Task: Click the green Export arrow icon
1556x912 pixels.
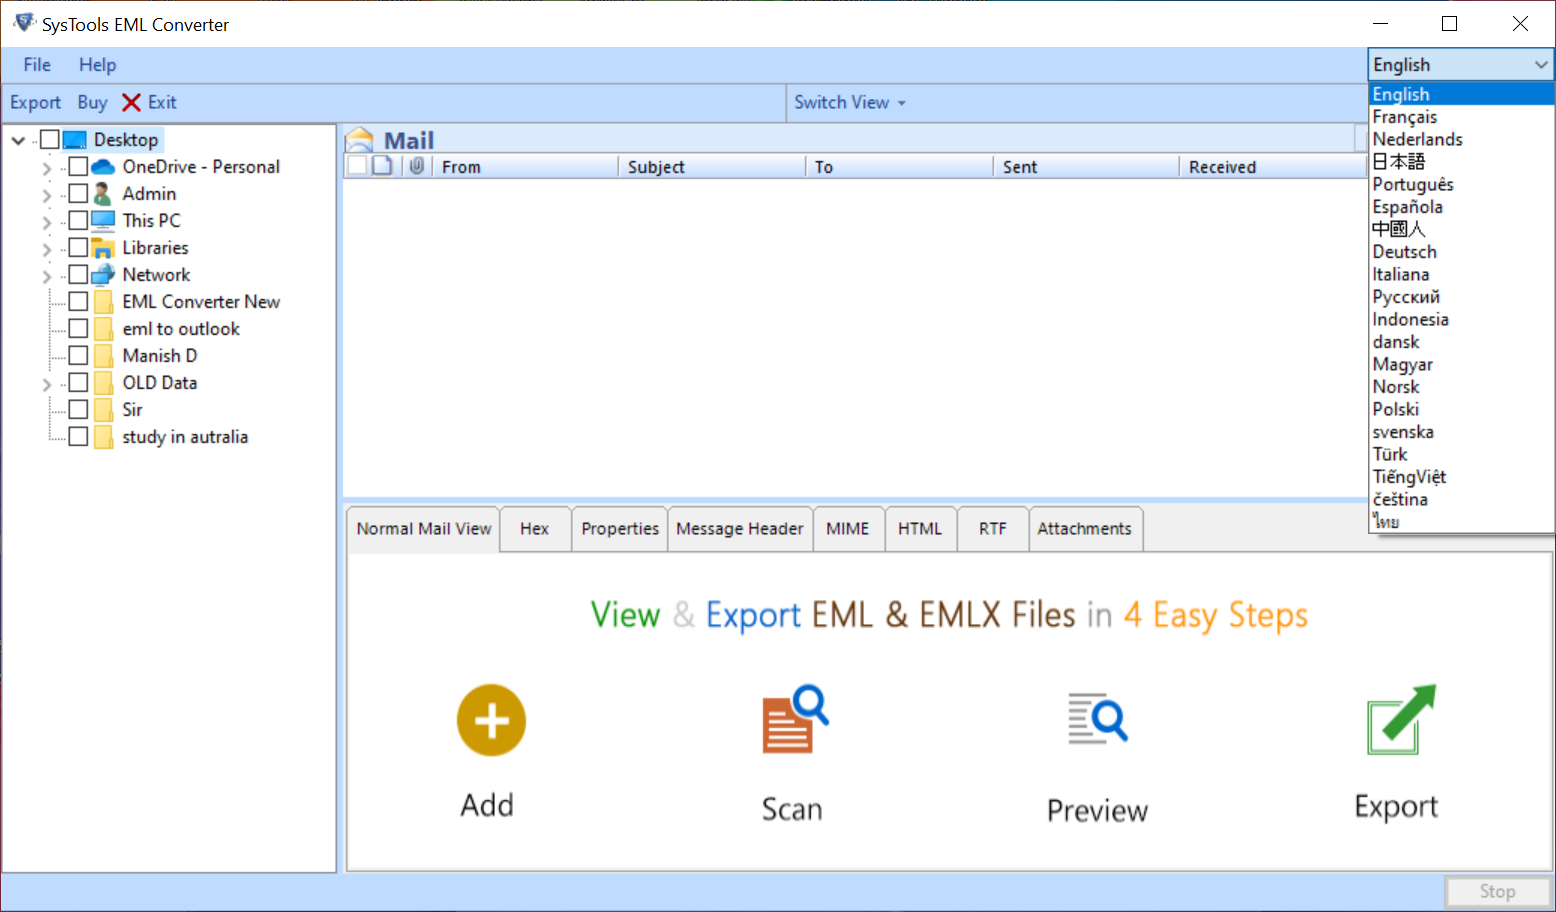Action: (1401, 719)
